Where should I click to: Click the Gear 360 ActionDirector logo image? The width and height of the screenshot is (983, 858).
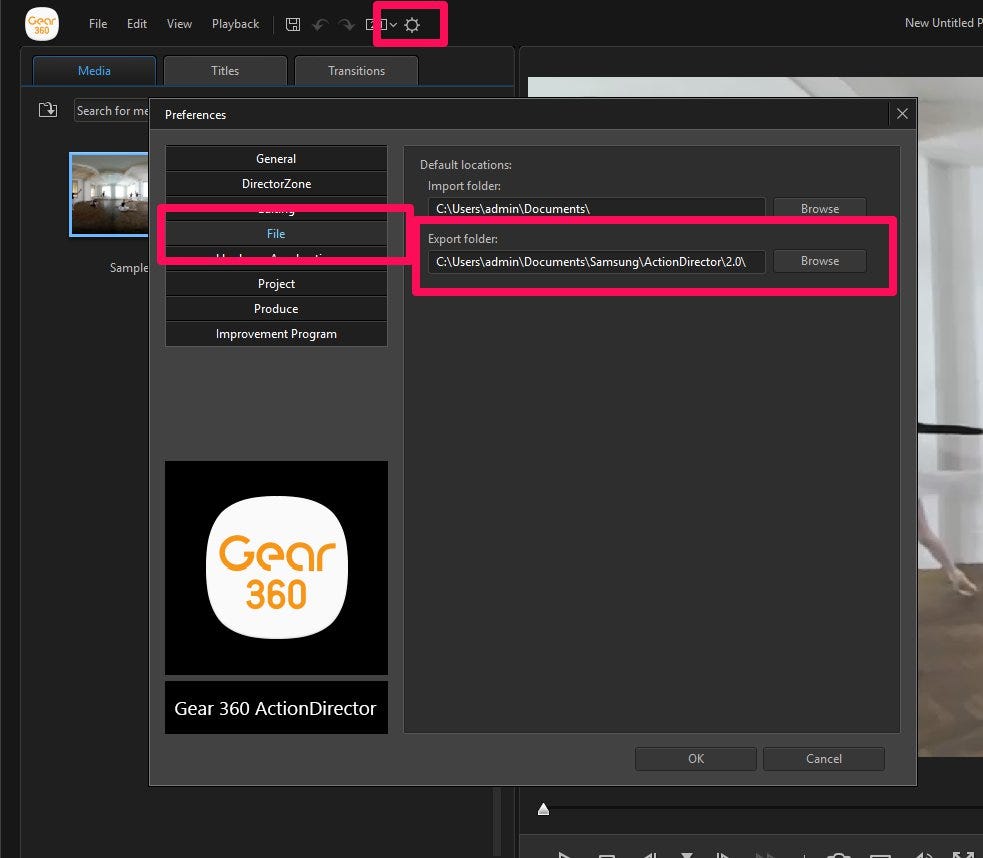pos(276,567)
